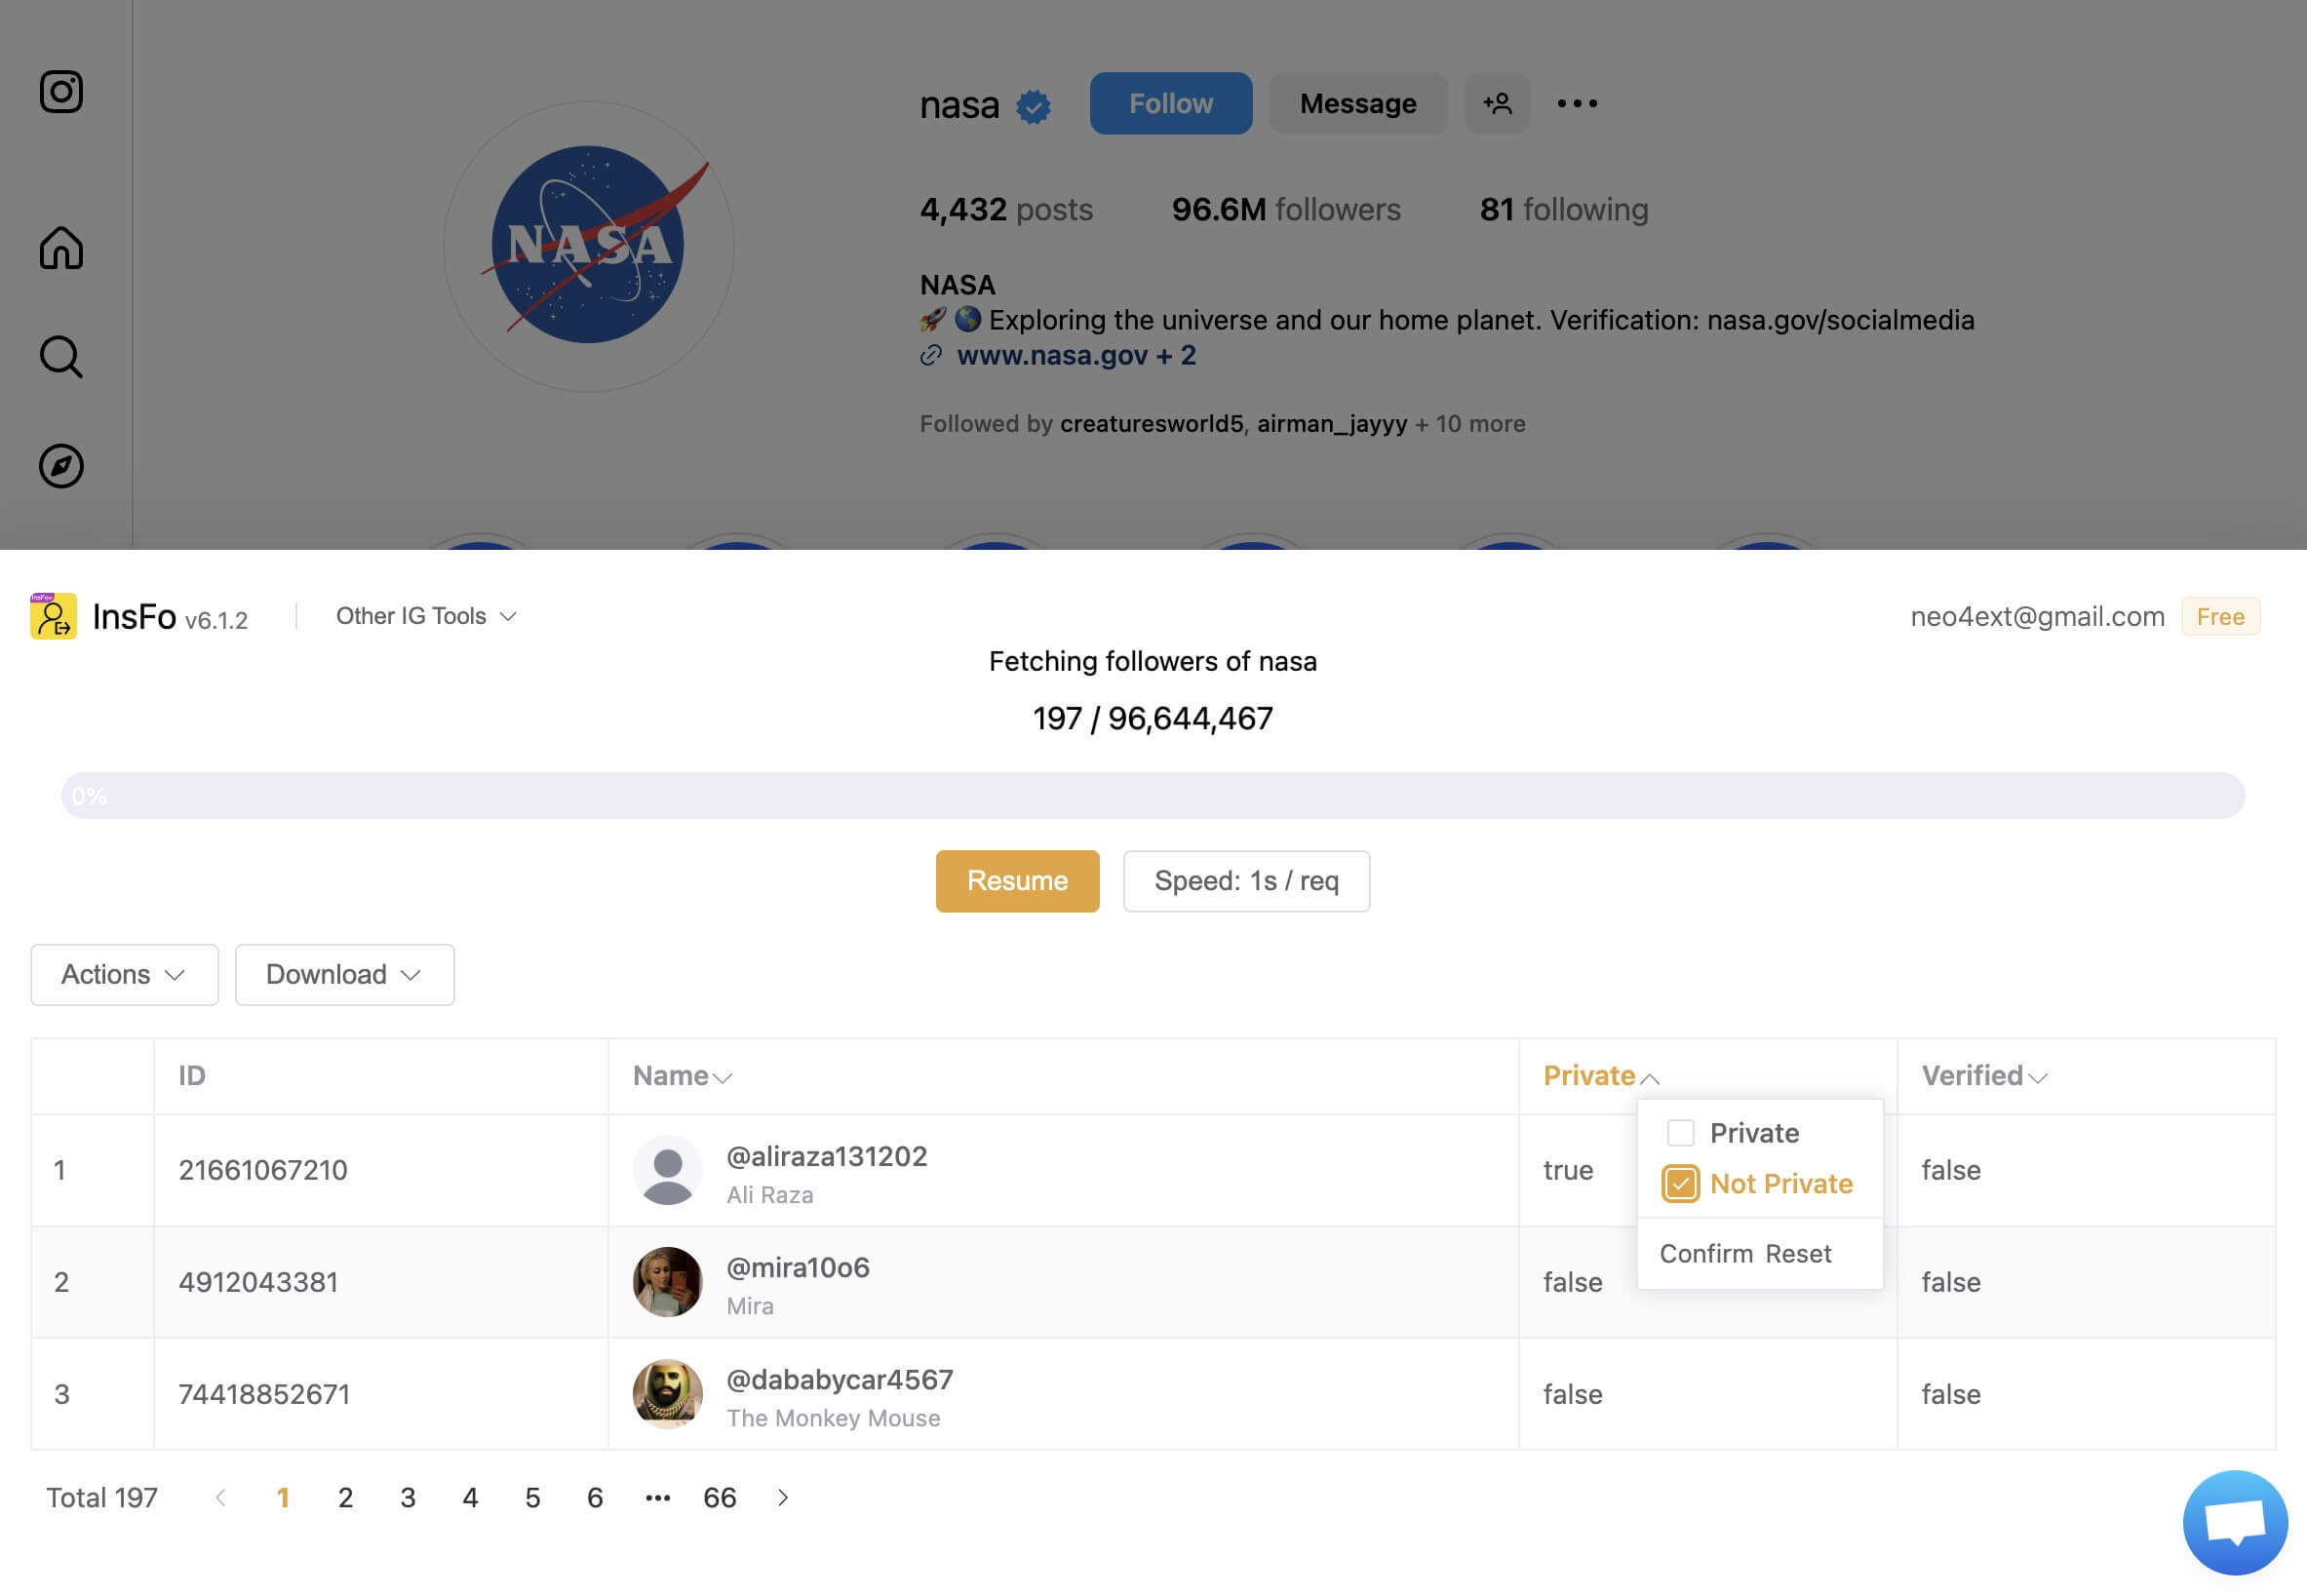2307x1596 pixels.
Task: Open the Search magnifier icon
Action: click(61, 357)
